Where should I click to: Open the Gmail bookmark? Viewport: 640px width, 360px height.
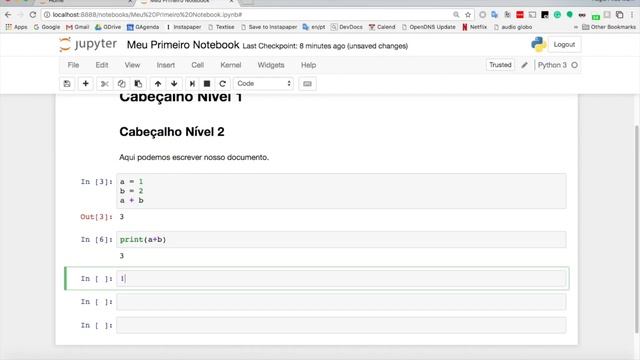coord(78,27)
